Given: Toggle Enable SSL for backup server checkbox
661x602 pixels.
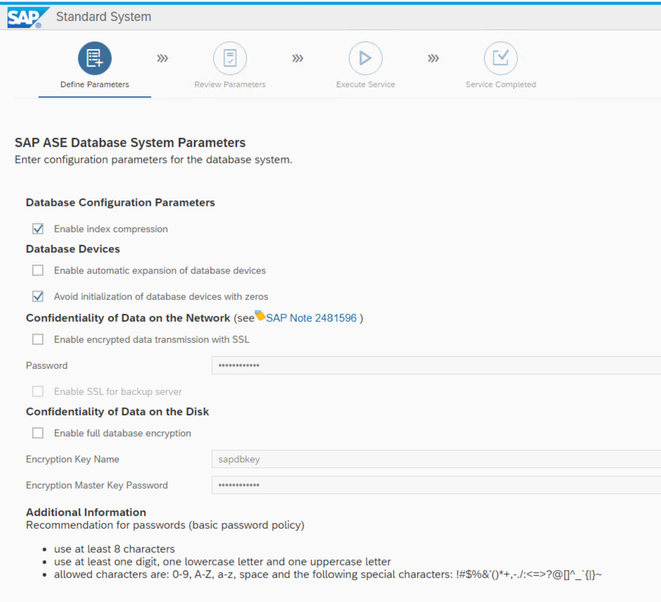Looking at the screenshot, I should [x=38, y=392].
